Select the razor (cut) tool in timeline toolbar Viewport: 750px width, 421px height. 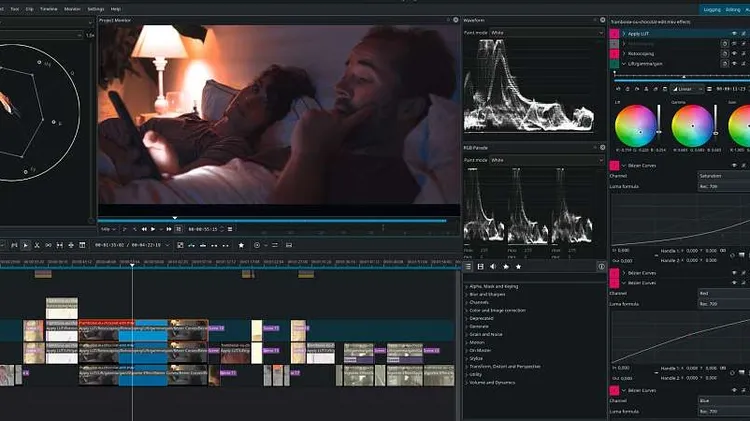(x=38, y=245)
